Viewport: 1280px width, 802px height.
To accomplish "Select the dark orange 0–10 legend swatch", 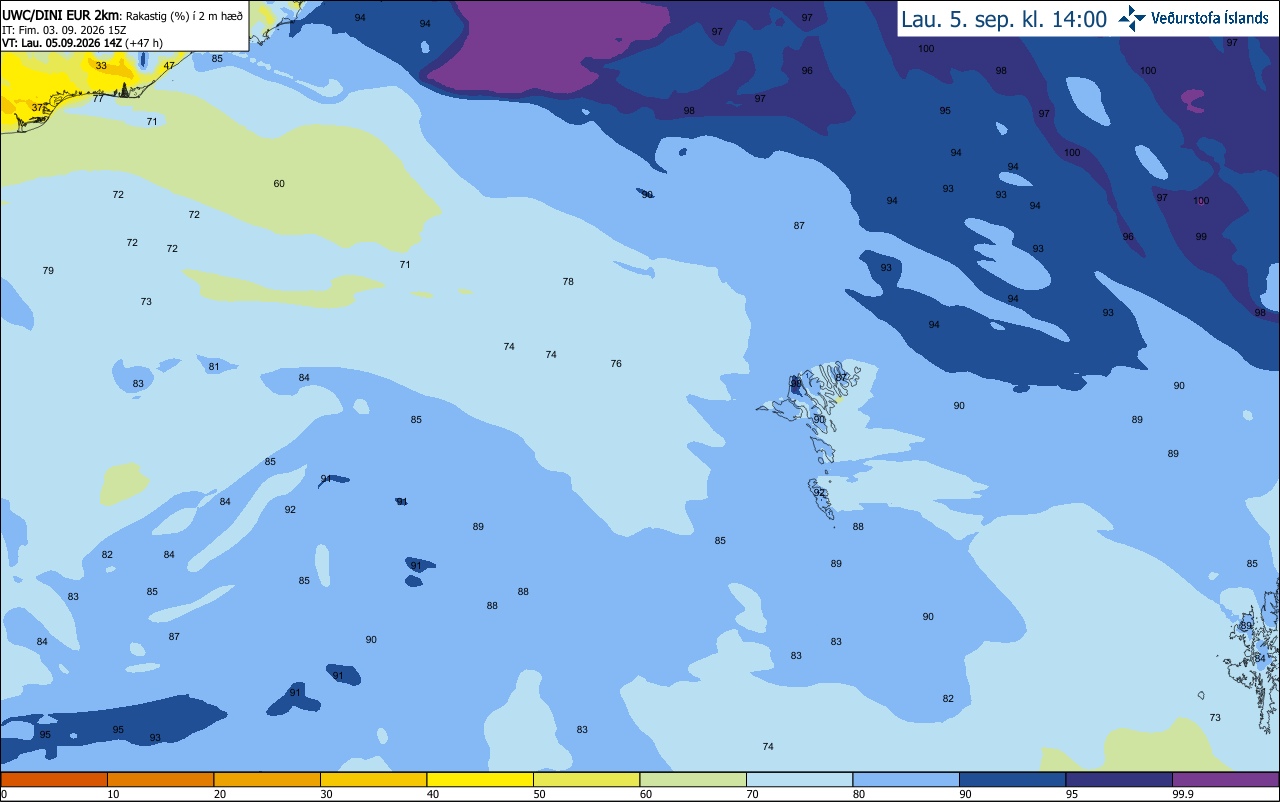I will [54, 779].
